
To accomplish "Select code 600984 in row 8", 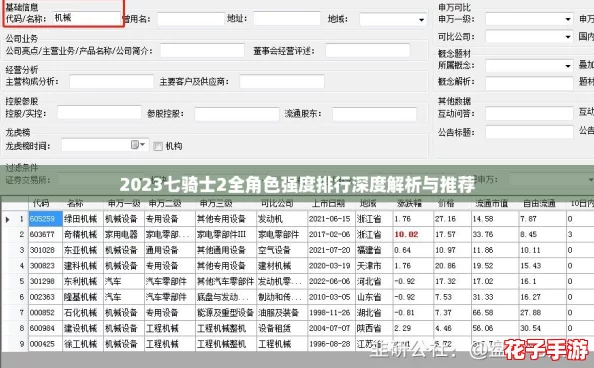I will click(x=42, y=329).
